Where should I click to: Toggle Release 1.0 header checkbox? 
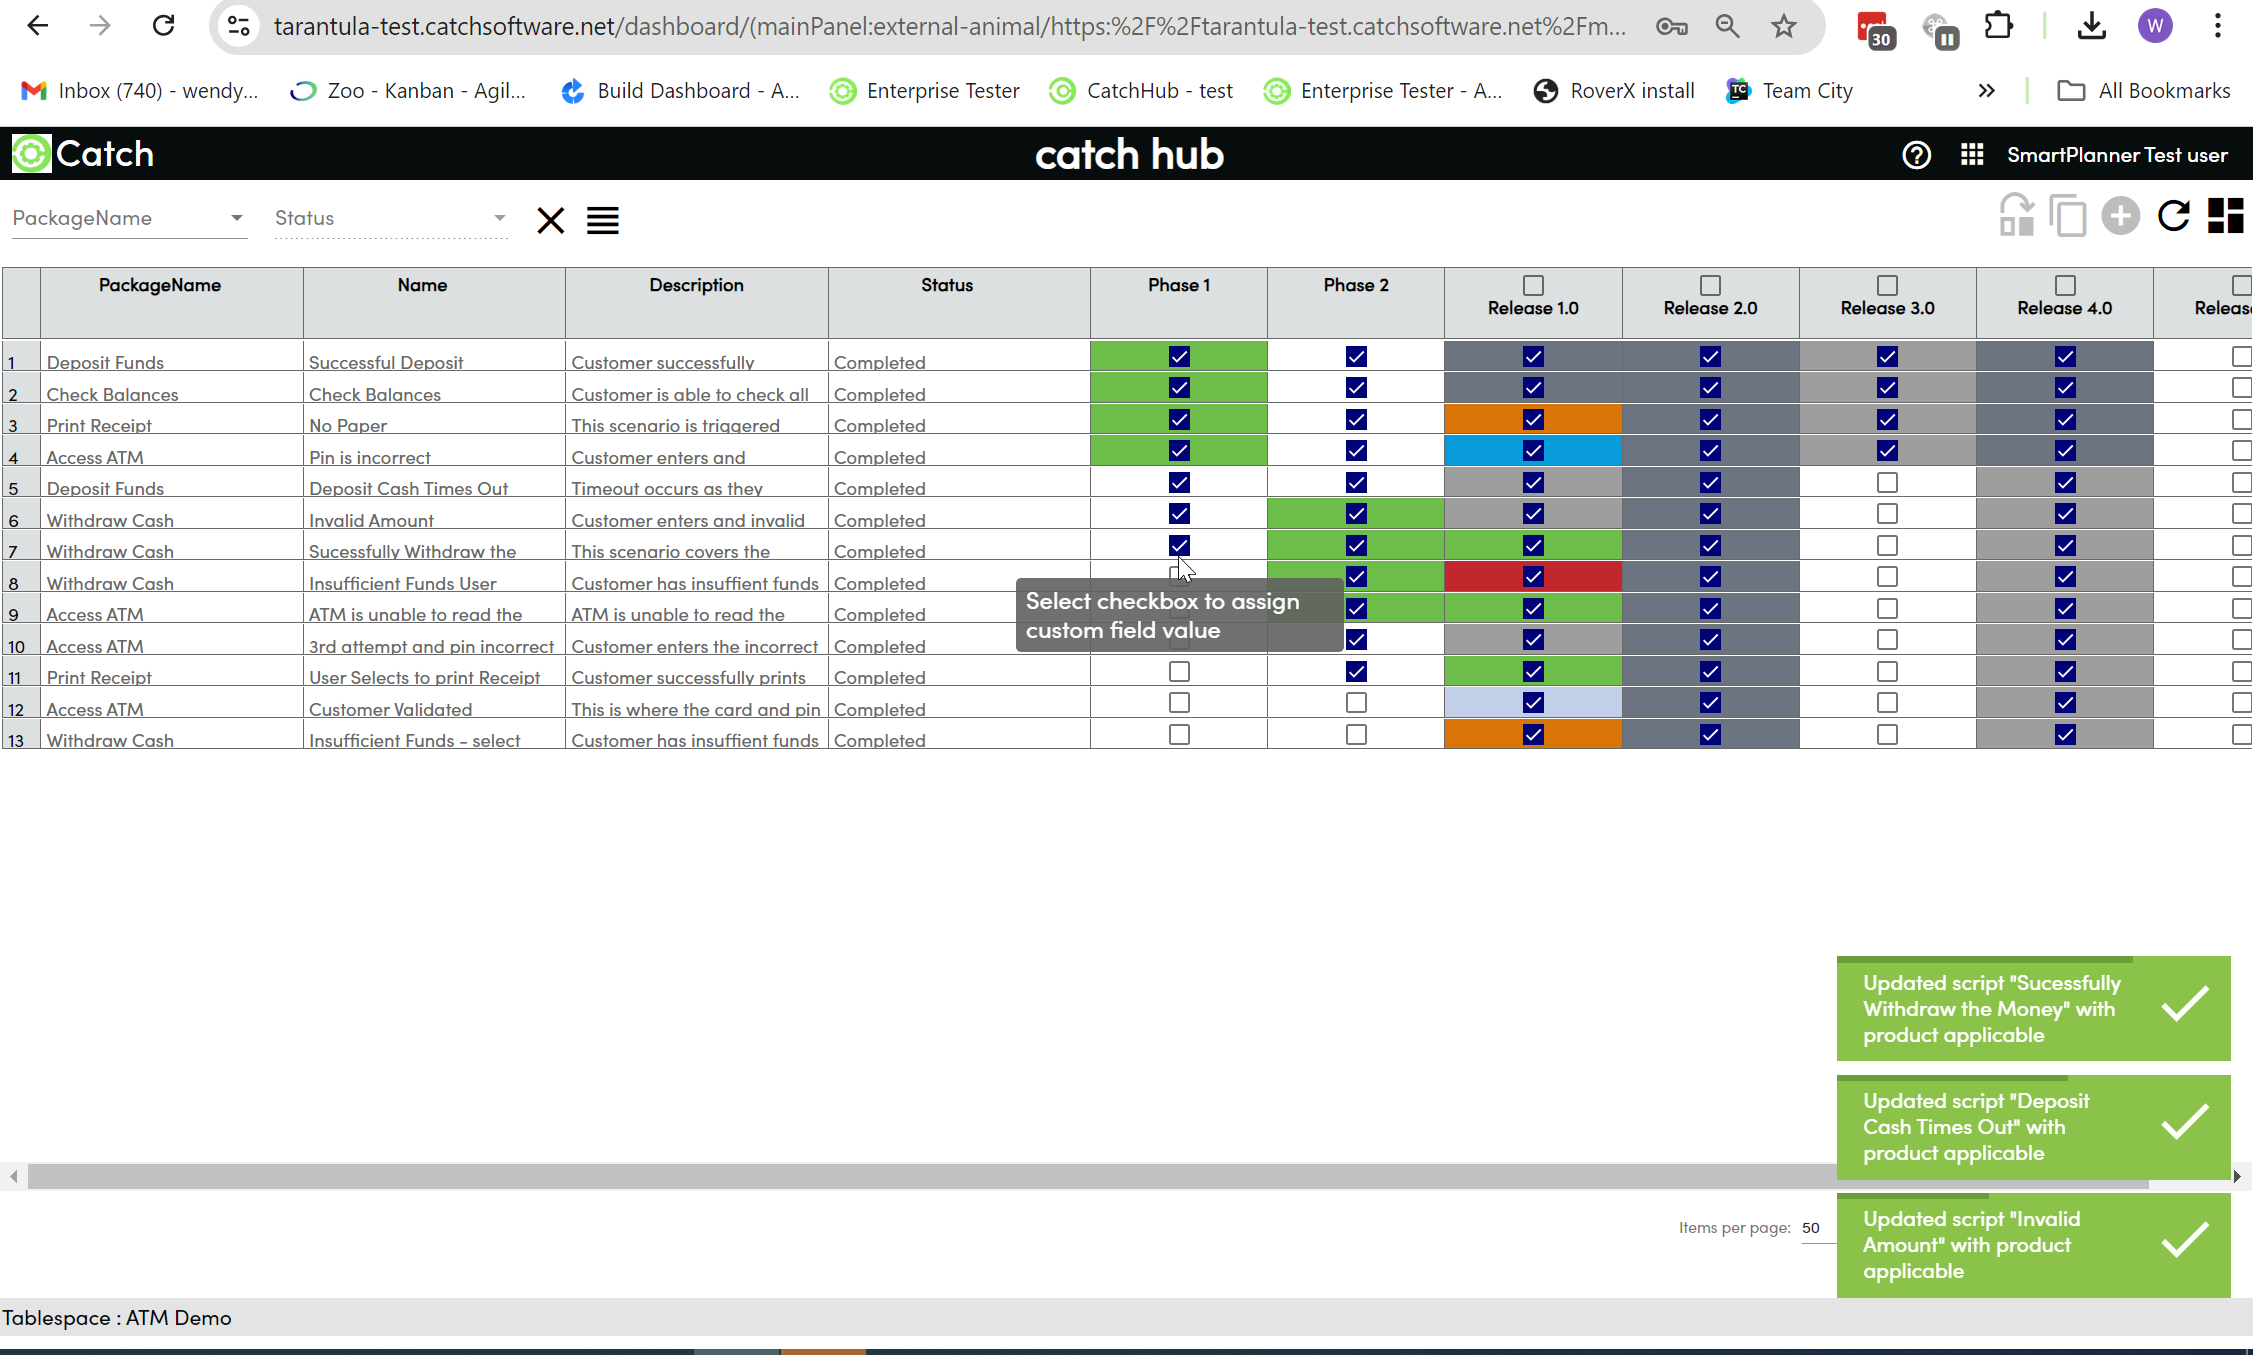tap(1533, 285)
